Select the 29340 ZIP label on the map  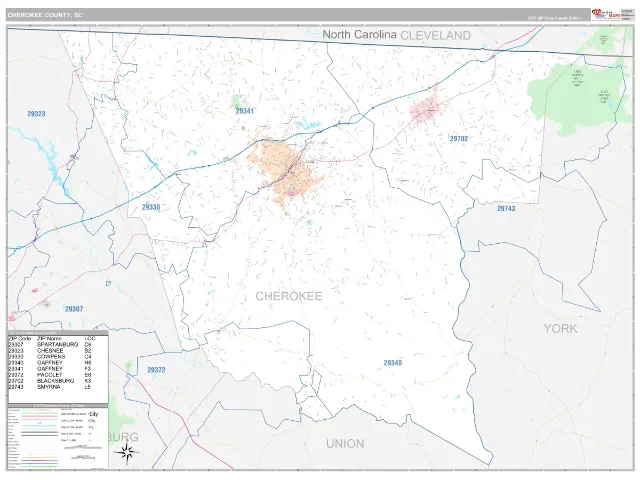393,363
